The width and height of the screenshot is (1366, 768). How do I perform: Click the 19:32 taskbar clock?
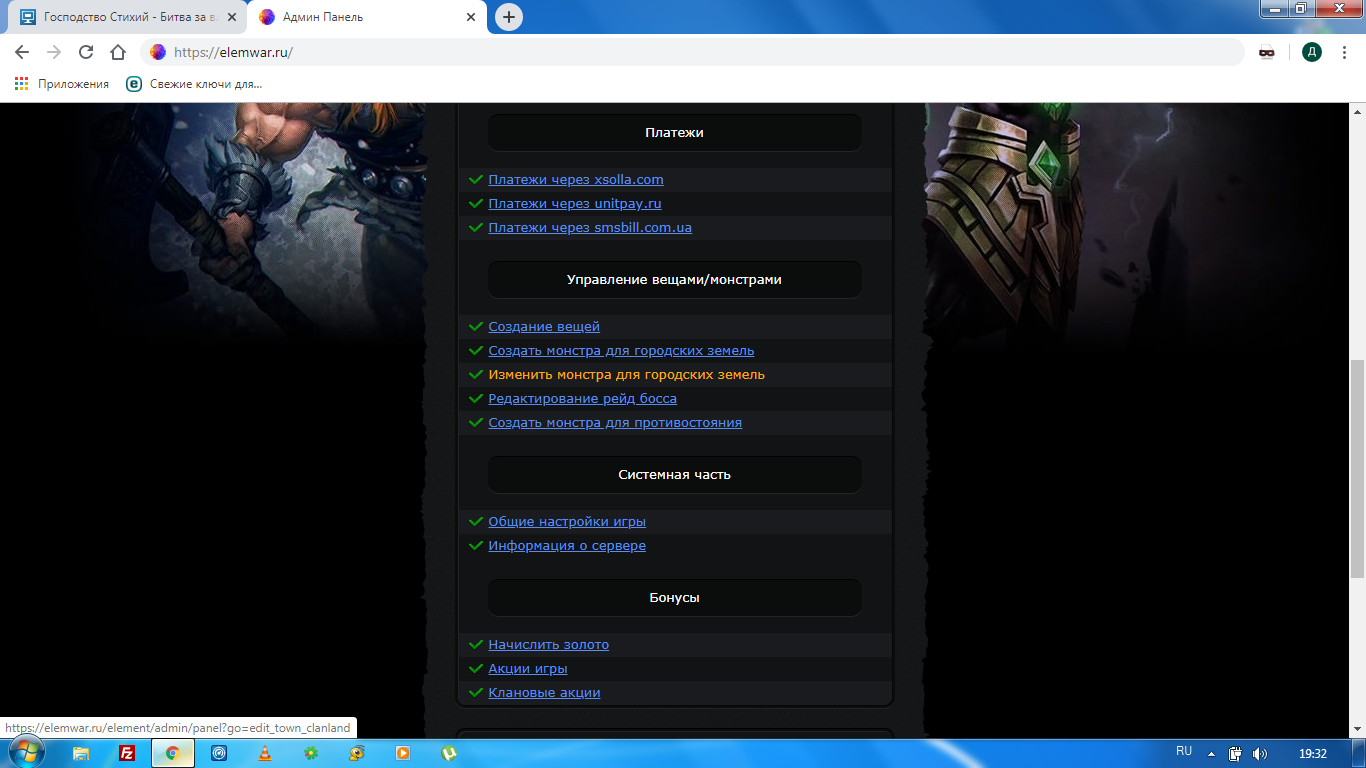[1312, 753]
